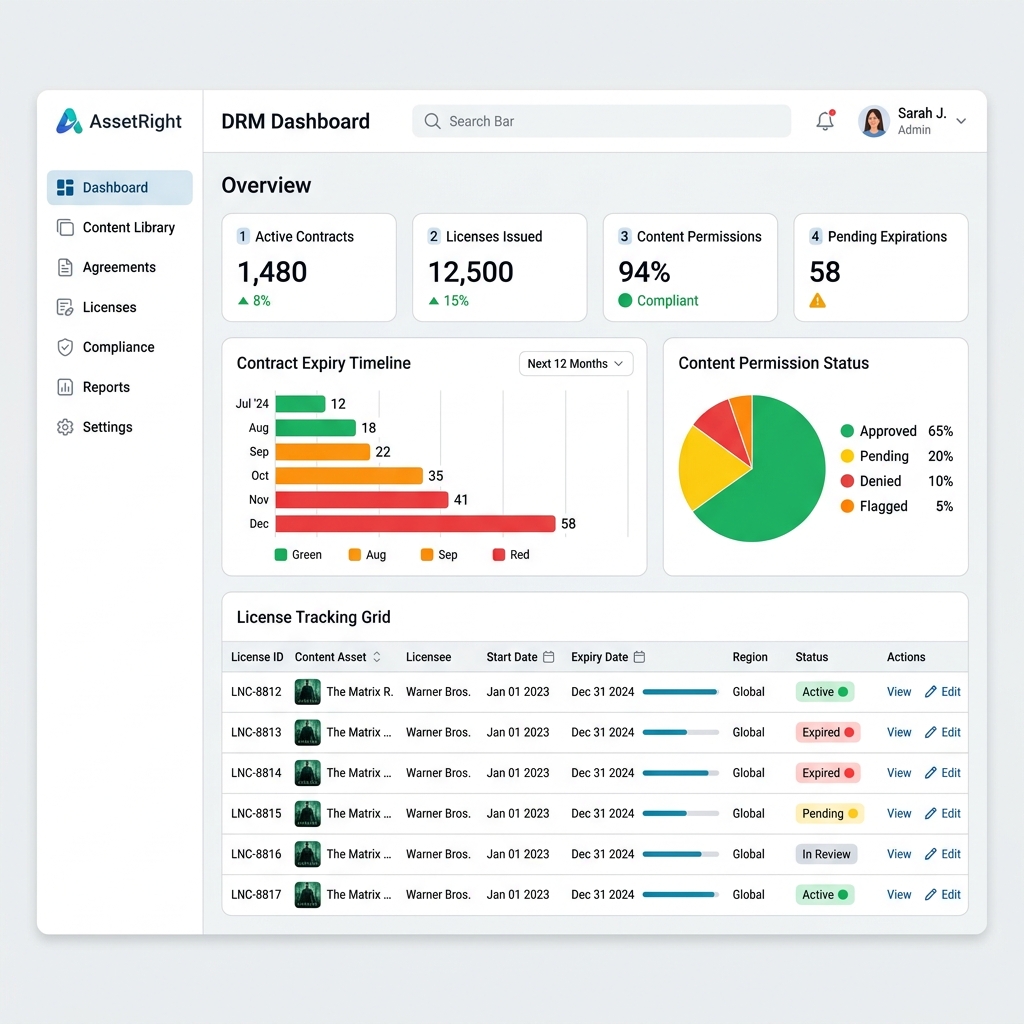This screenshot has width=1024, height=1024.
Task: Click the License ID column header
Action: [x=257, y=657]
